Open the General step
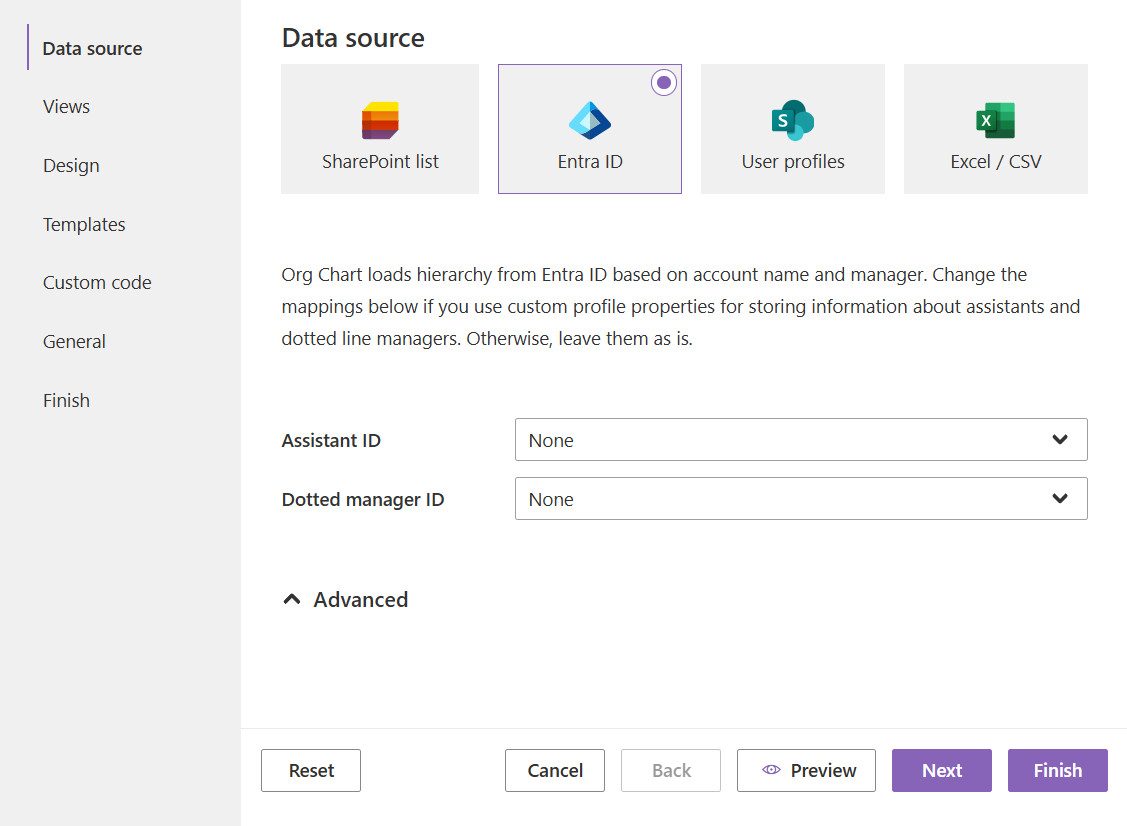Image resolution: width=1127 pixels, height=826 pixels. tap(74, 341)
